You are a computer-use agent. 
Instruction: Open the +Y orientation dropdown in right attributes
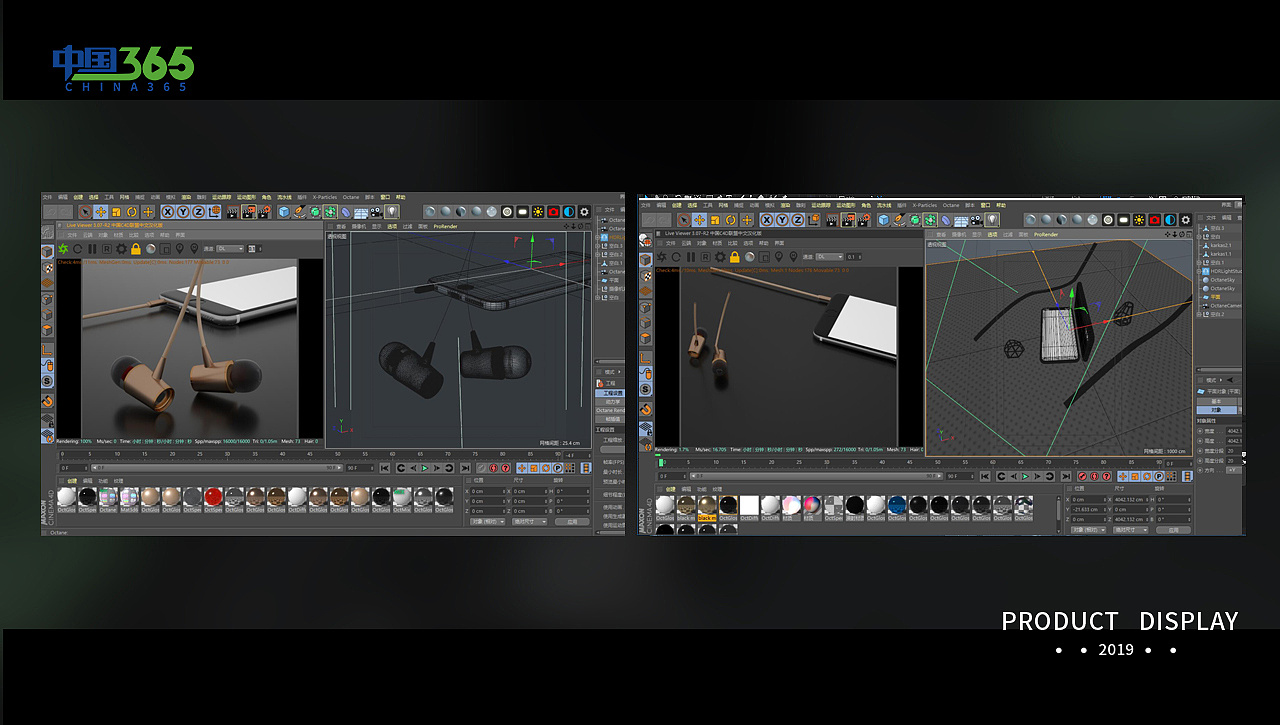pos(1234,470)
